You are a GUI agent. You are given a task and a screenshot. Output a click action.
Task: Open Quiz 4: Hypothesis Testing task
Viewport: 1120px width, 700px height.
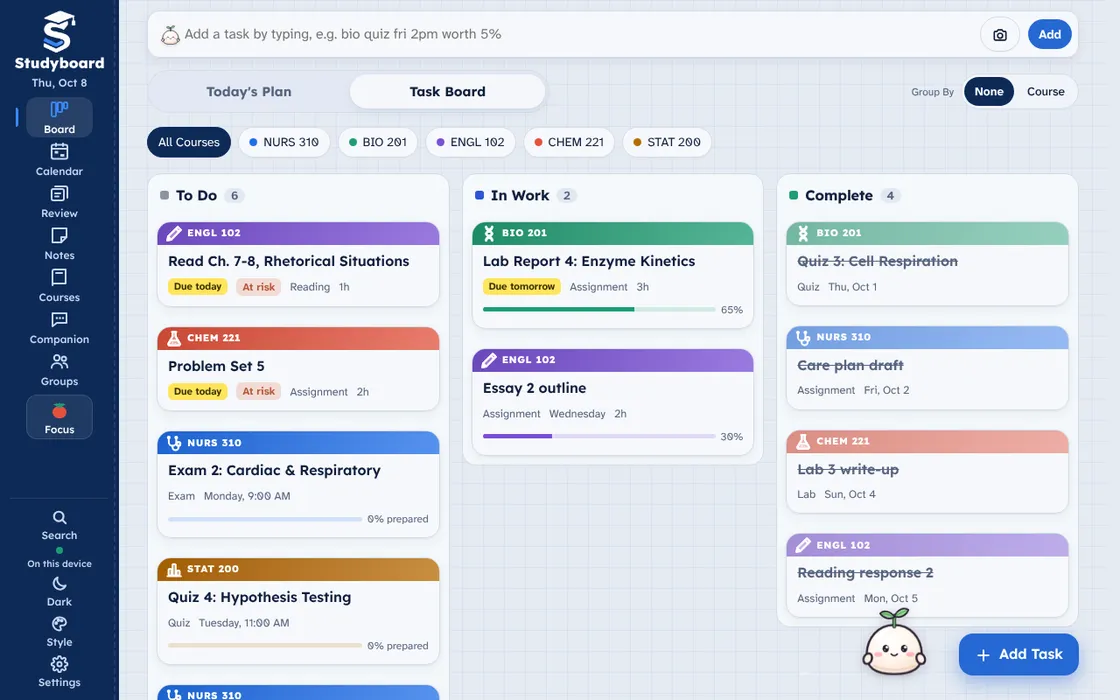tap(298, 611)
